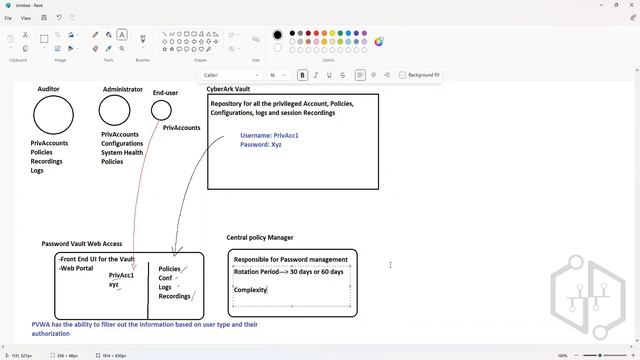The height and width of the screenshot is (360, 640).
Task: Open the font size dropdown
Action: coord(277,75)
